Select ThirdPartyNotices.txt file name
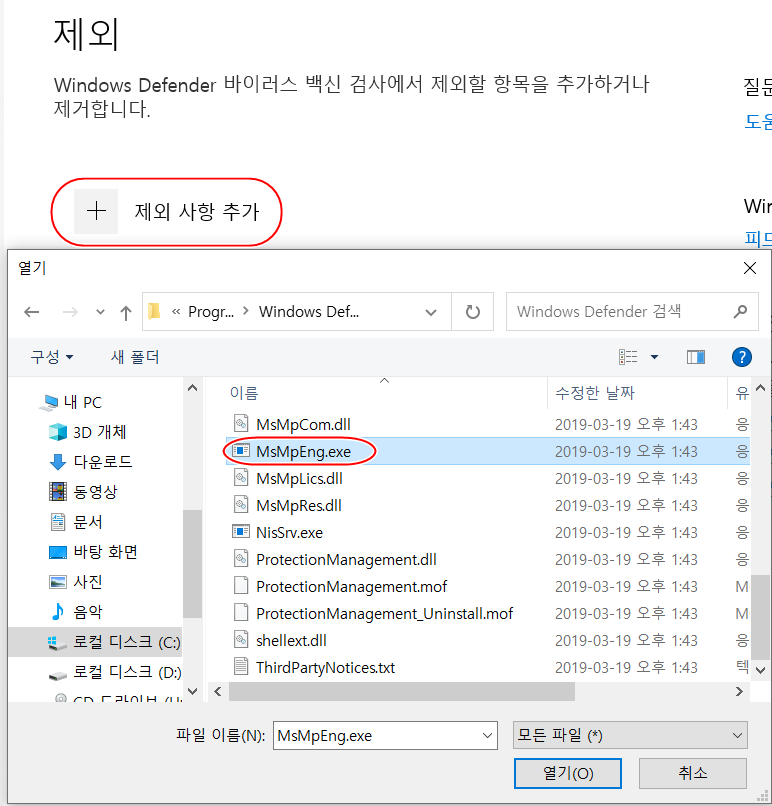 [x=325, y=667]
